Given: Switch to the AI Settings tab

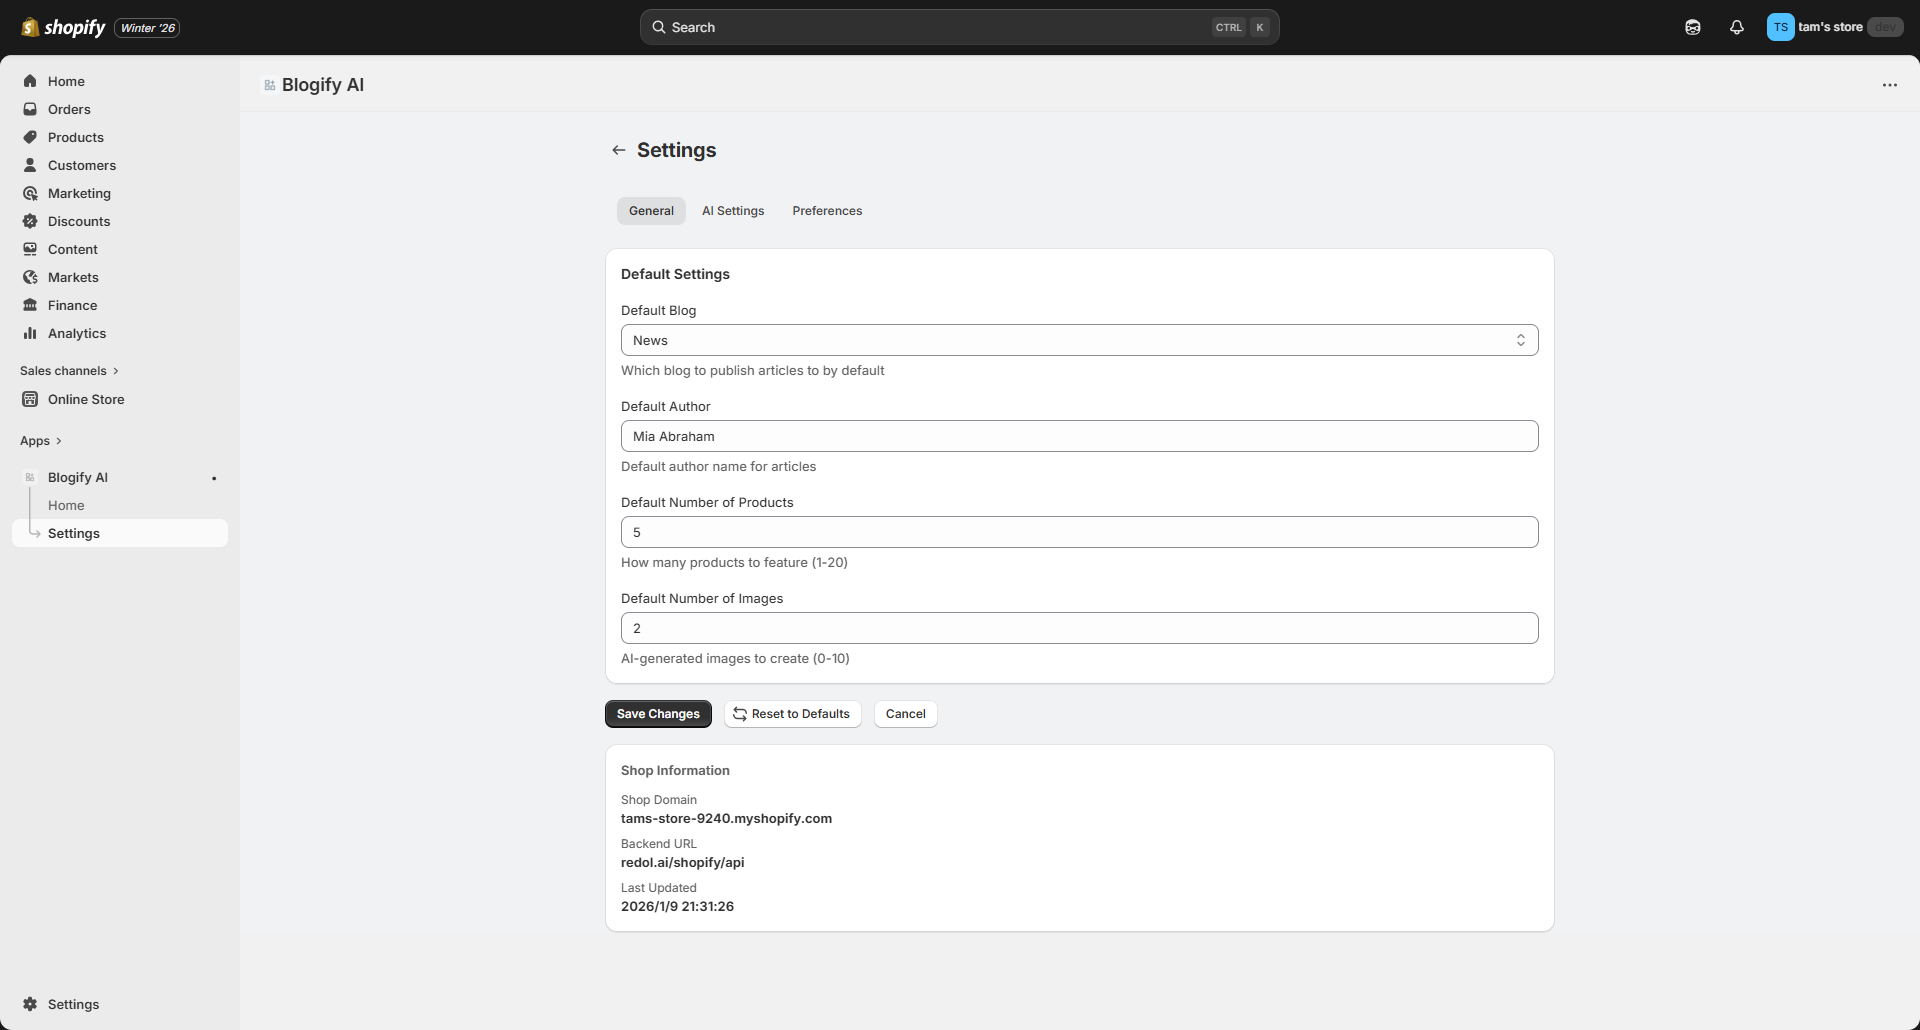Looking at the screenshot, I should (x=732, y=210).
